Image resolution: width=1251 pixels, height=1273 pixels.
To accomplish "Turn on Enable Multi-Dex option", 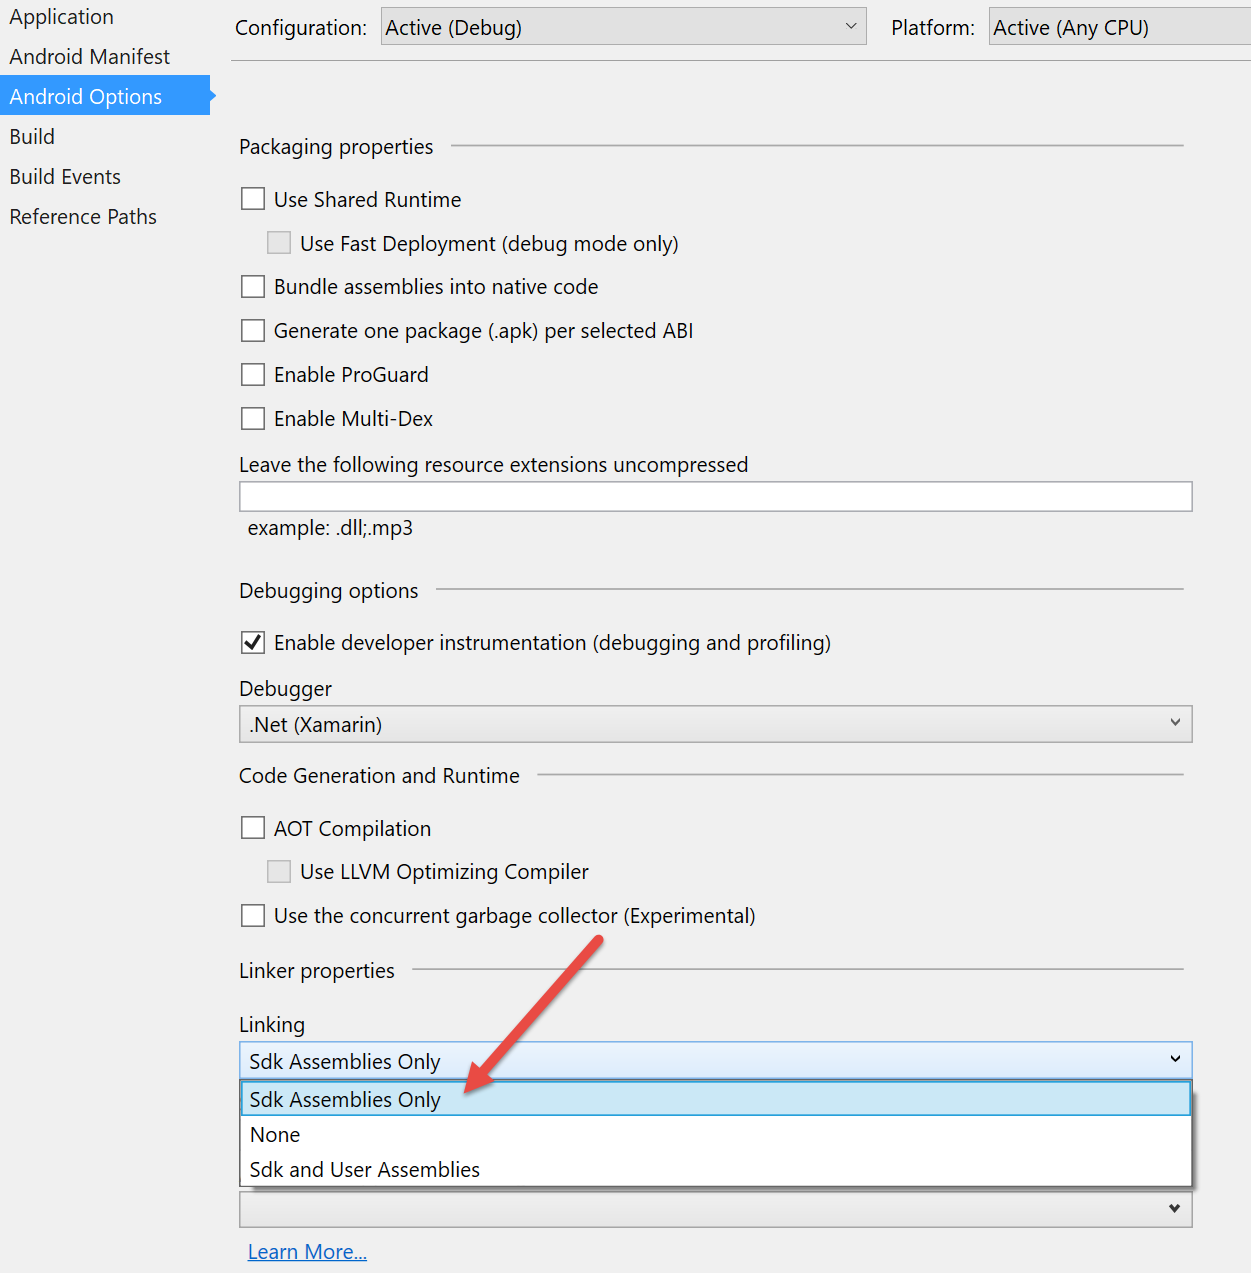I will pos(253,419).
